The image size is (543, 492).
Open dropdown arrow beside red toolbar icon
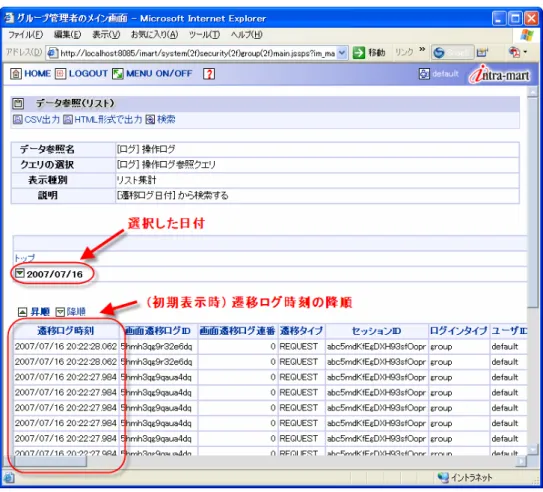(x=525, y=52)
